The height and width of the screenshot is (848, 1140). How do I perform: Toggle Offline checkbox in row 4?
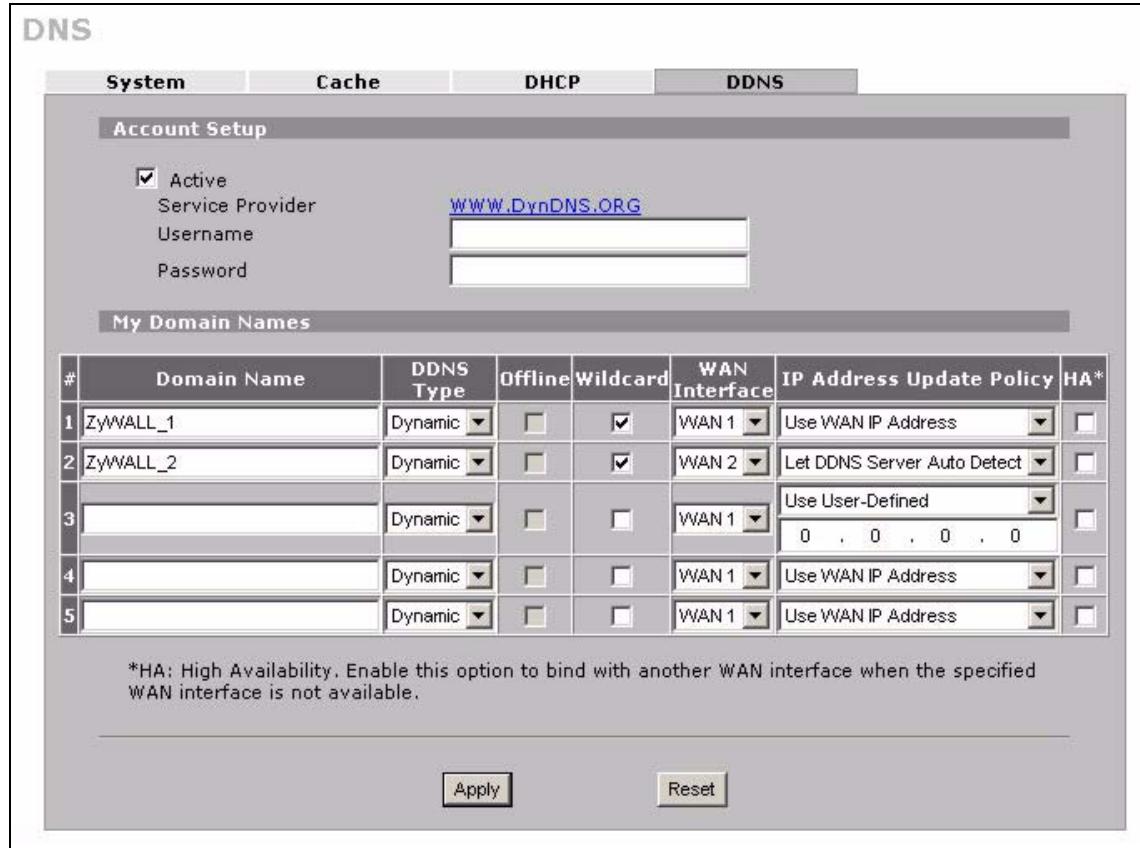pos(534,576)
